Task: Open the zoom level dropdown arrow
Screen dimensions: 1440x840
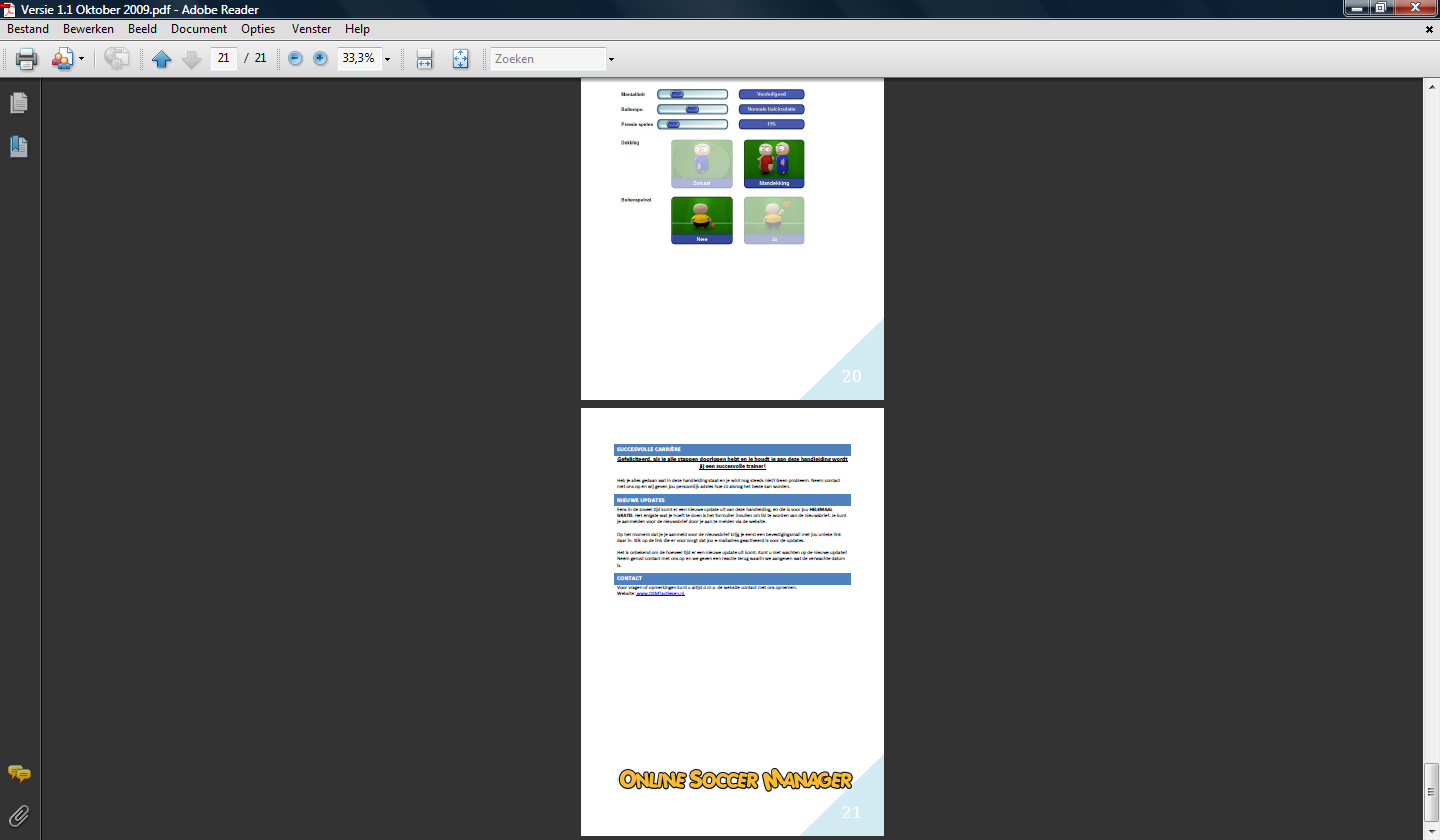Action: pyautogui.click(x=387, y=59)
